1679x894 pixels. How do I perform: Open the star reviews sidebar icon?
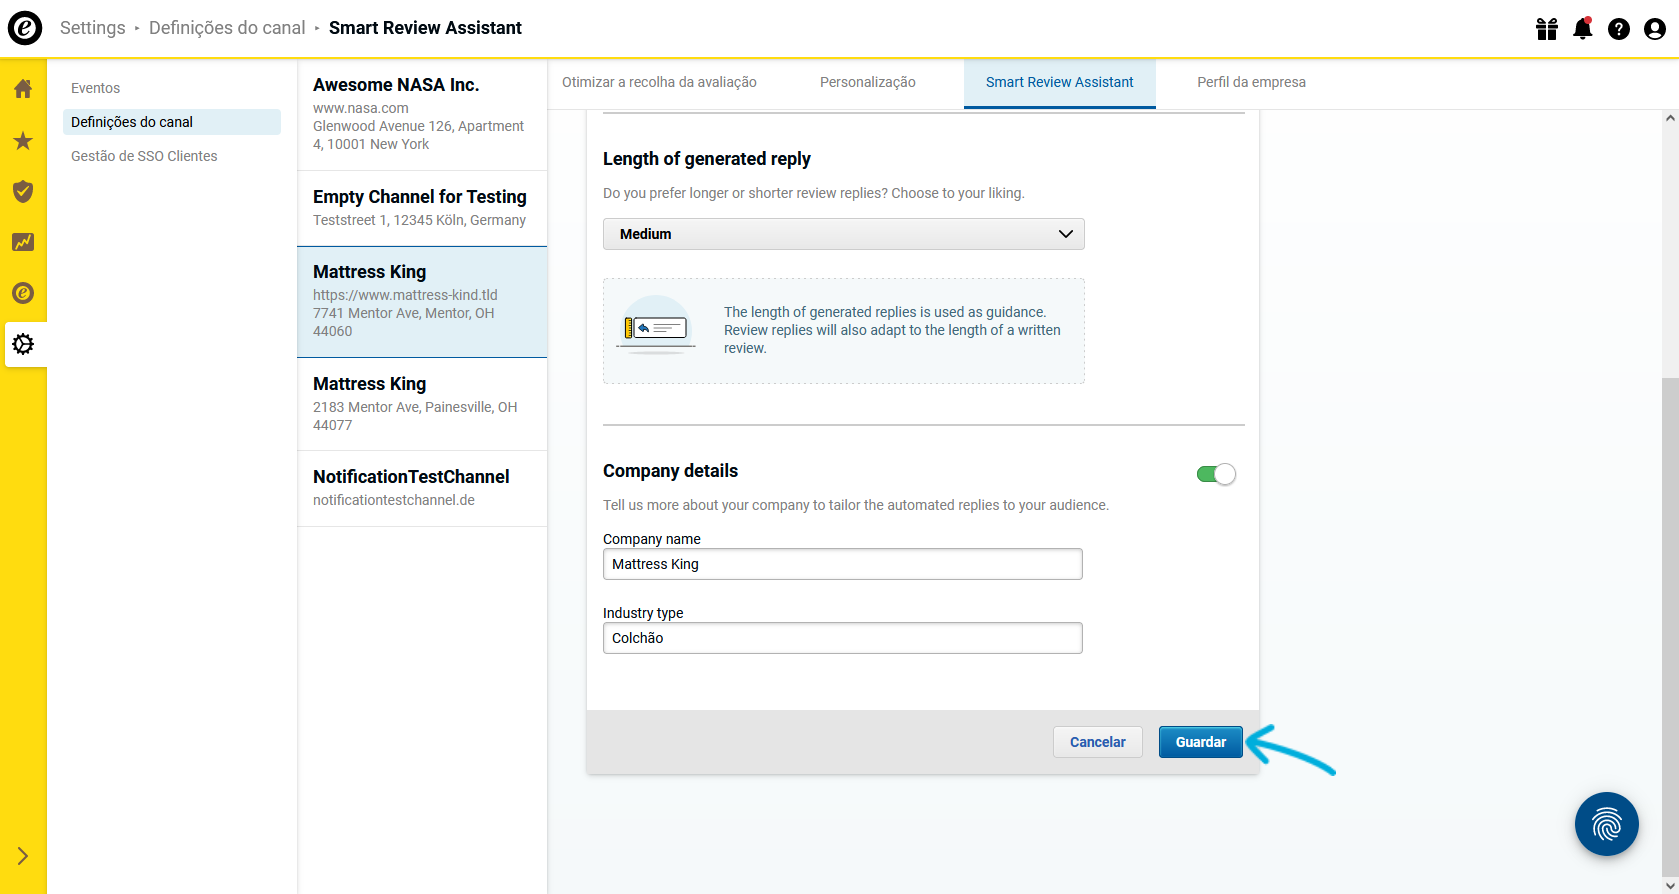pyautogui.click(x=23, y=141)
